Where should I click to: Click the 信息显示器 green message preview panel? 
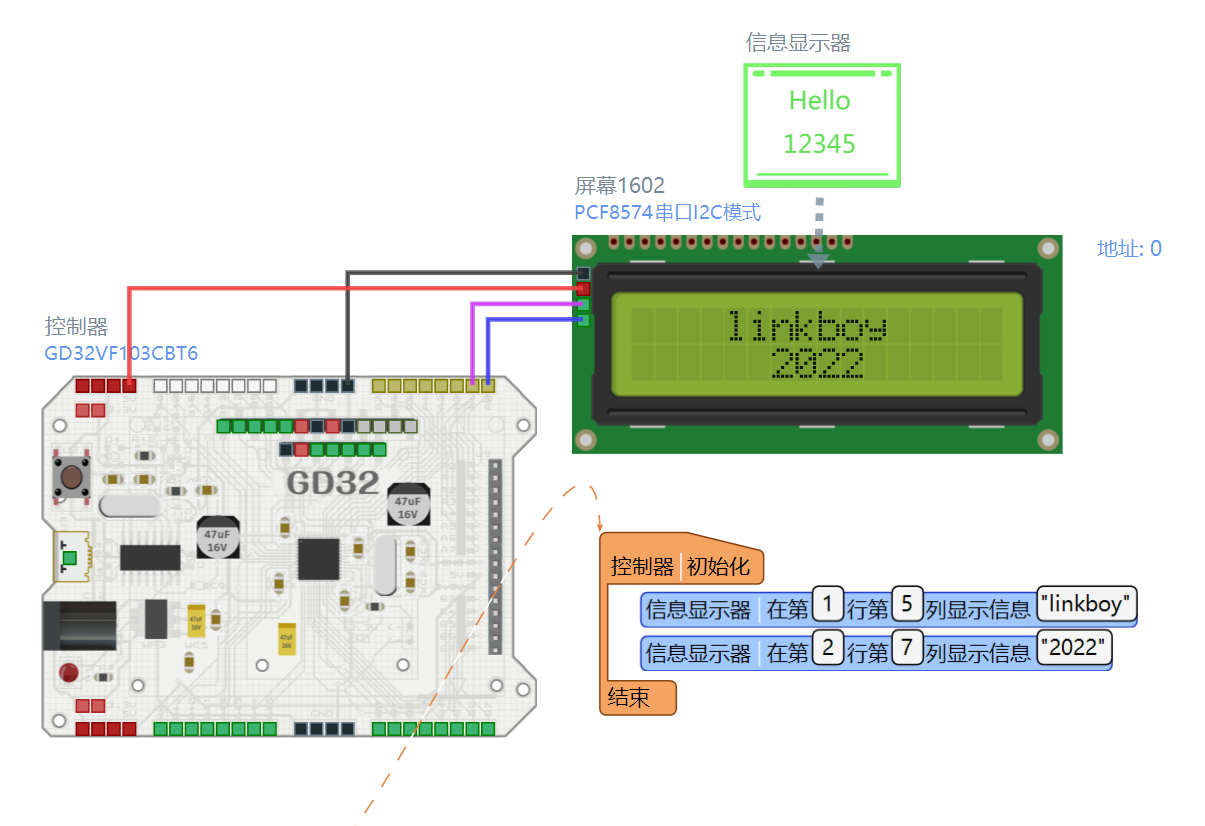click(822, 124)
